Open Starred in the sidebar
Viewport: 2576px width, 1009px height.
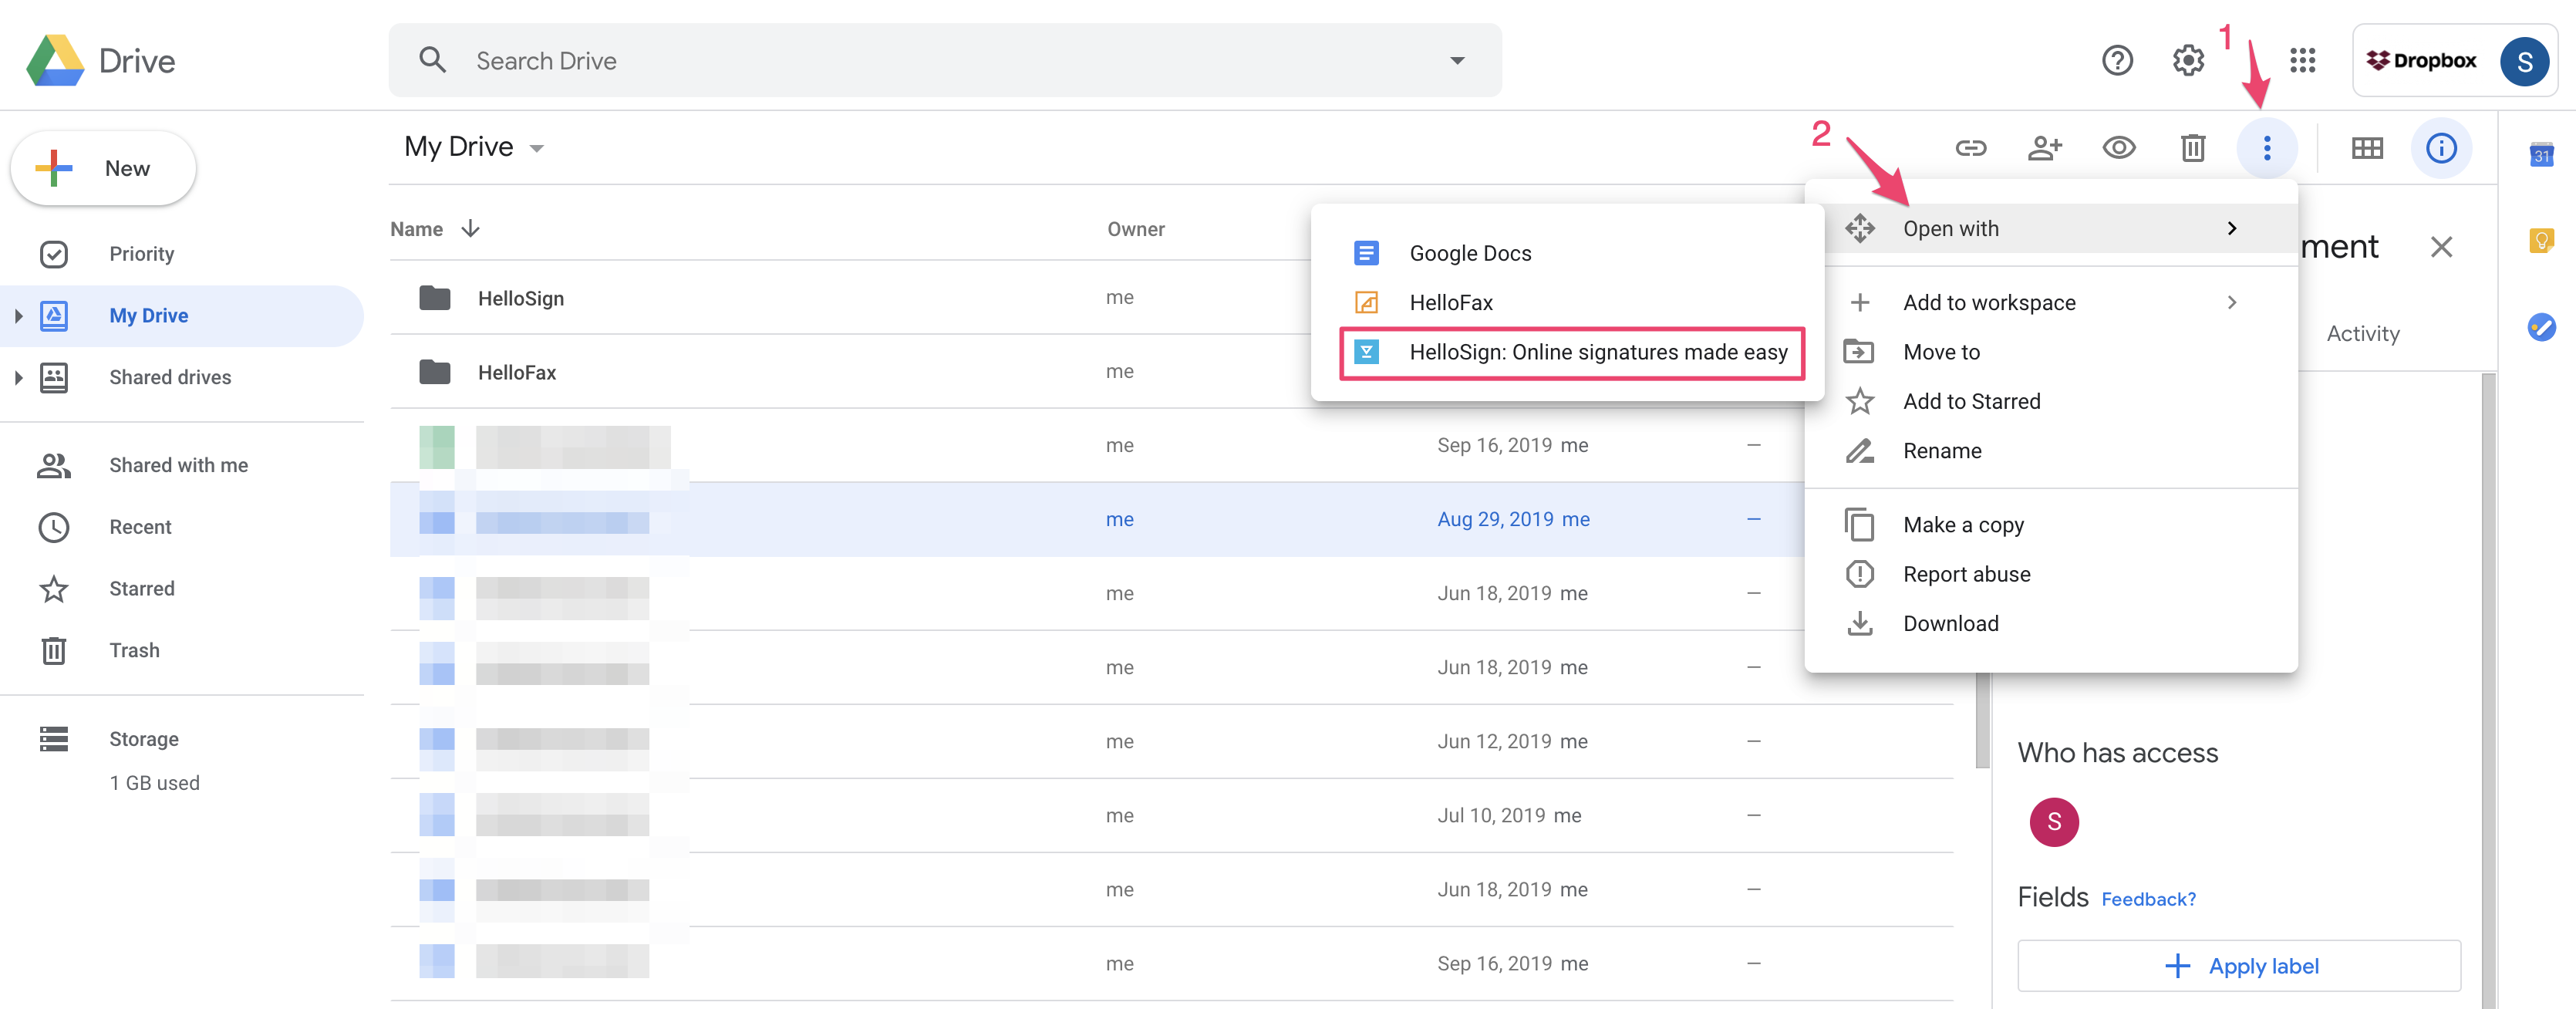click(x=181, y=589)
